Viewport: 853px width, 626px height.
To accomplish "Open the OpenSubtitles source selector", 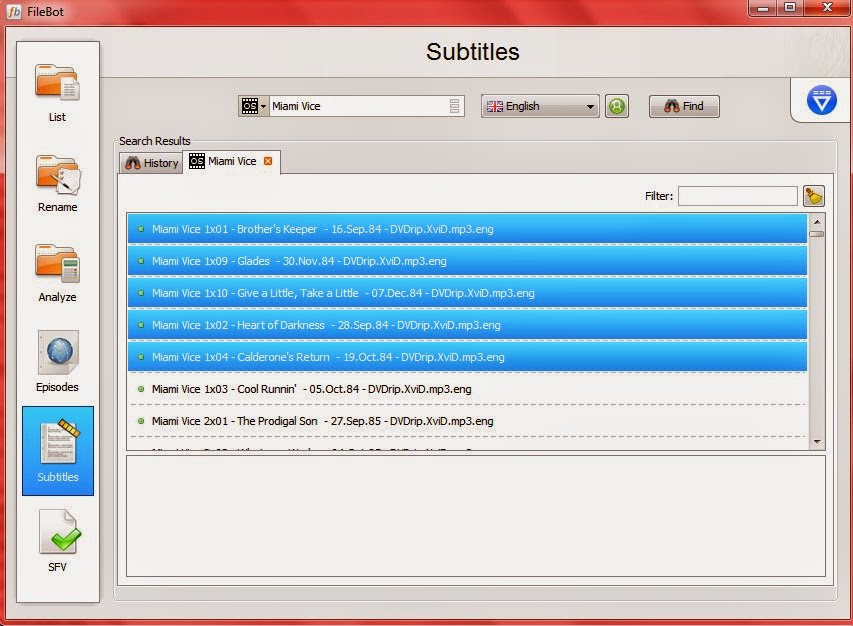I will coord(254,106).
